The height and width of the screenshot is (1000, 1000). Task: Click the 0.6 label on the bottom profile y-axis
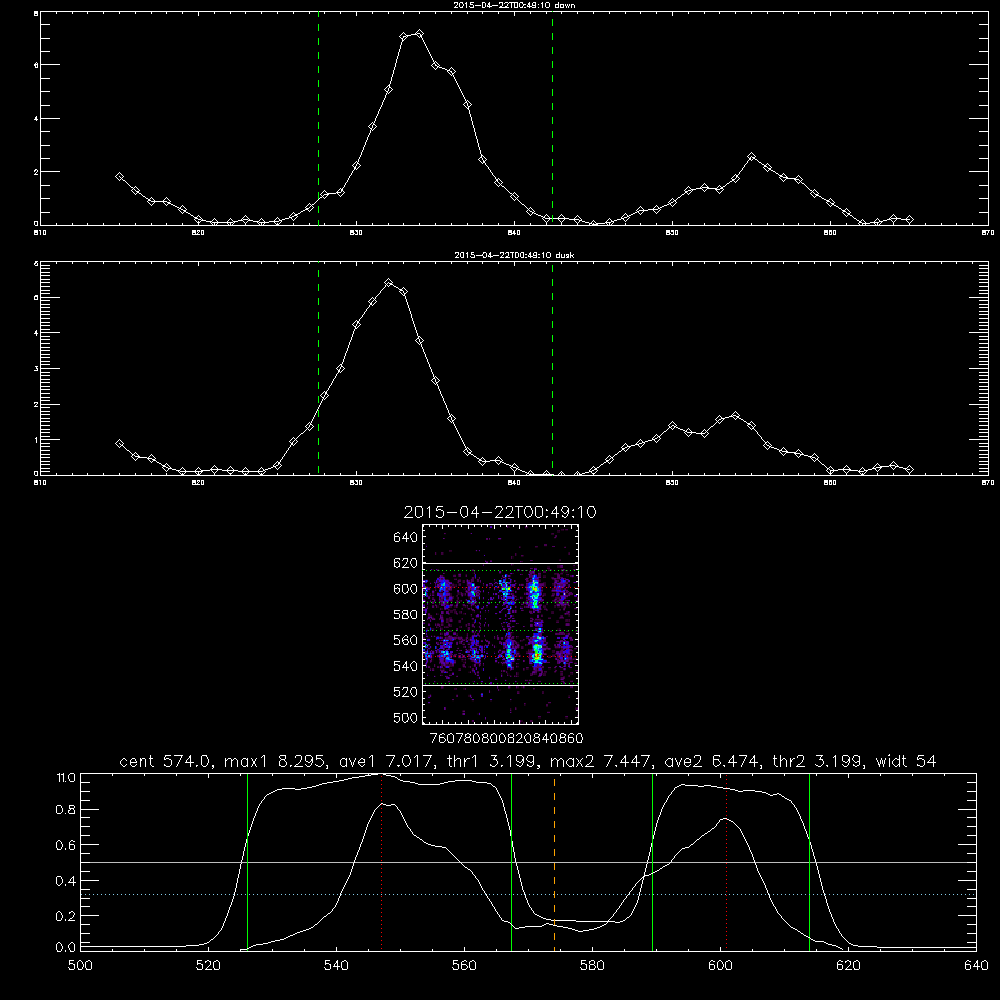coord(66,845)
